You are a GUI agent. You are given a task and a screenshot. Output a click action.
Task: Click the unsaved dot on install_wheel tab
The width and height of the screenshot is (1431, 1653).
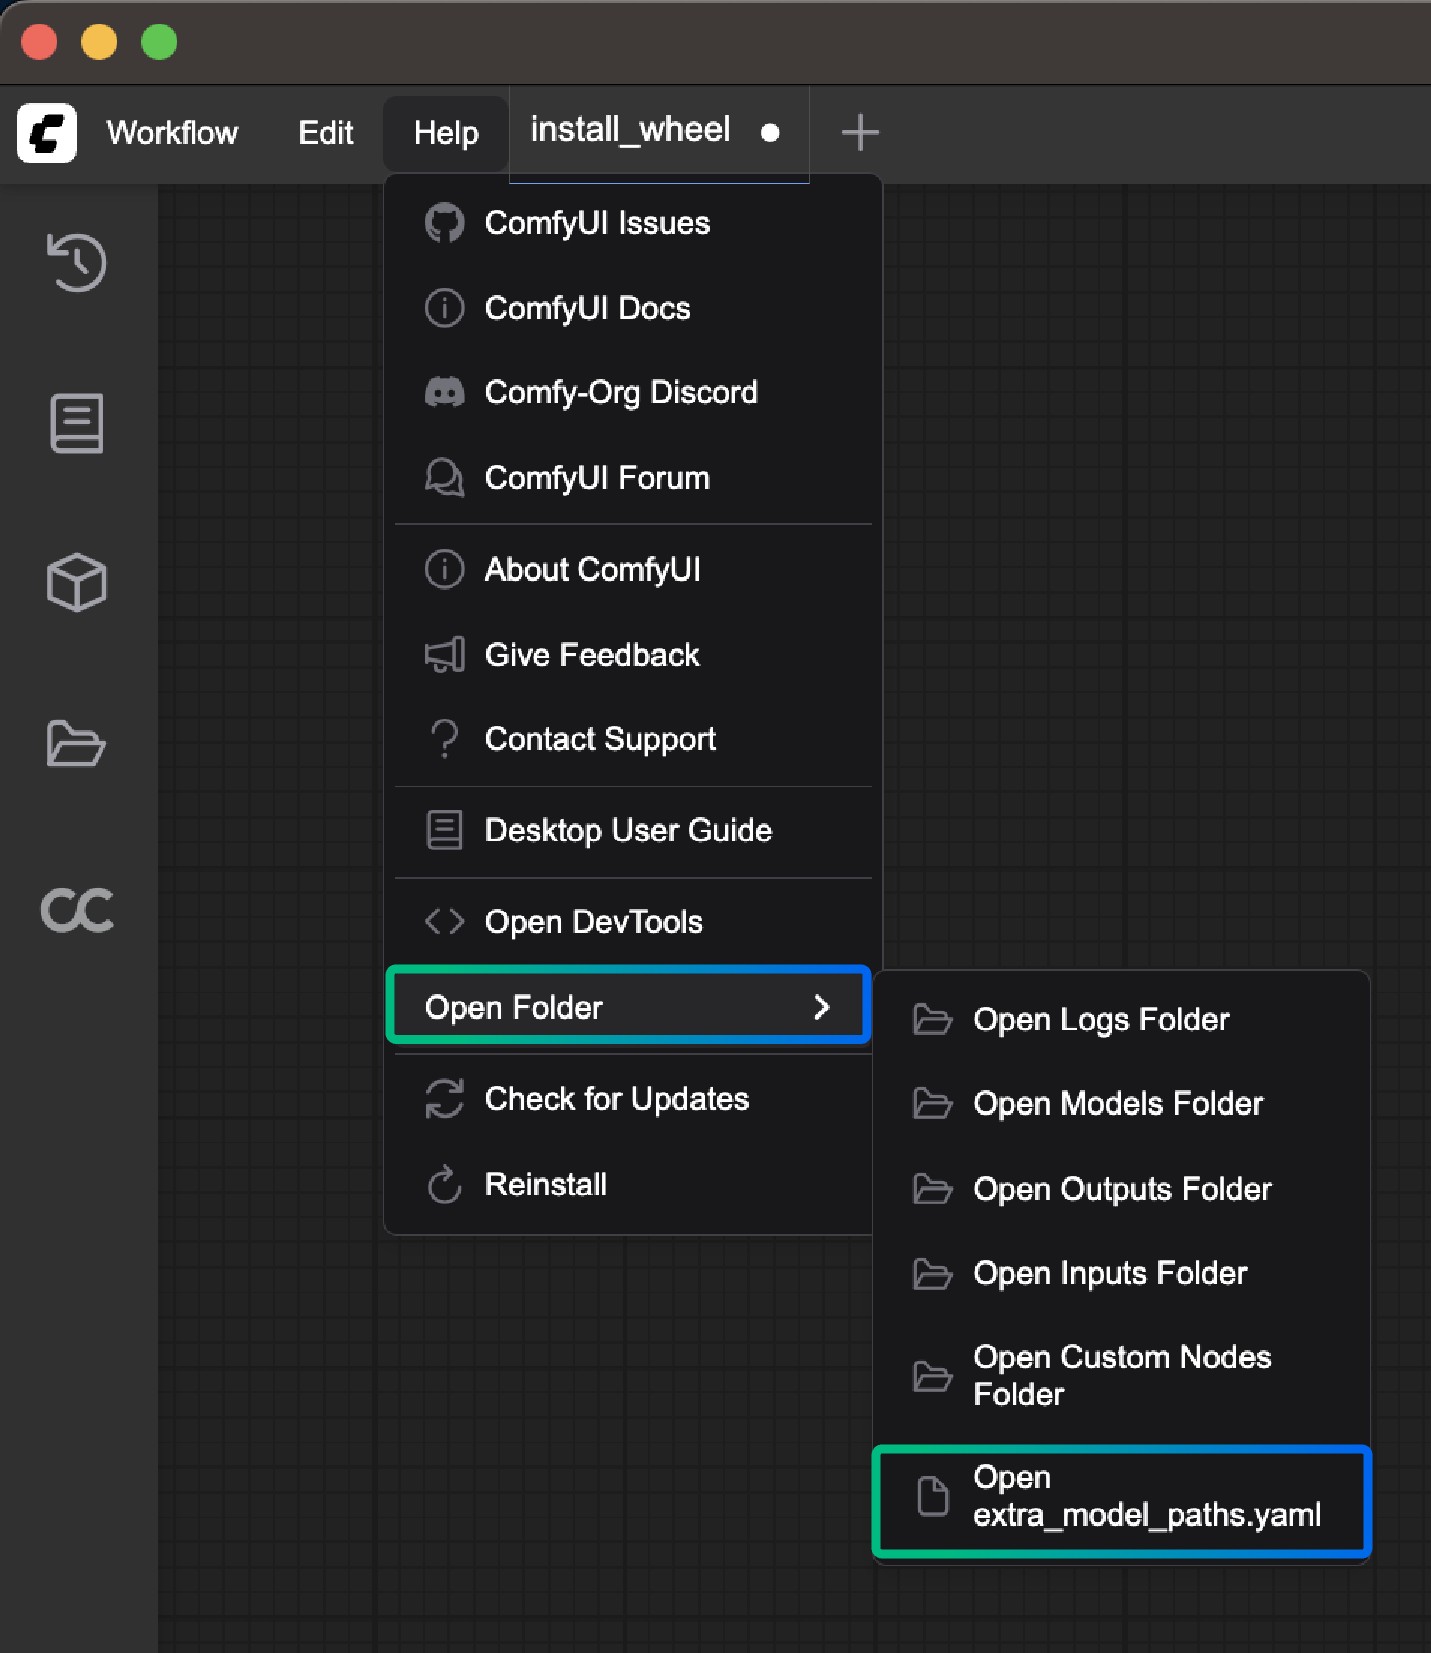(770, 133)
